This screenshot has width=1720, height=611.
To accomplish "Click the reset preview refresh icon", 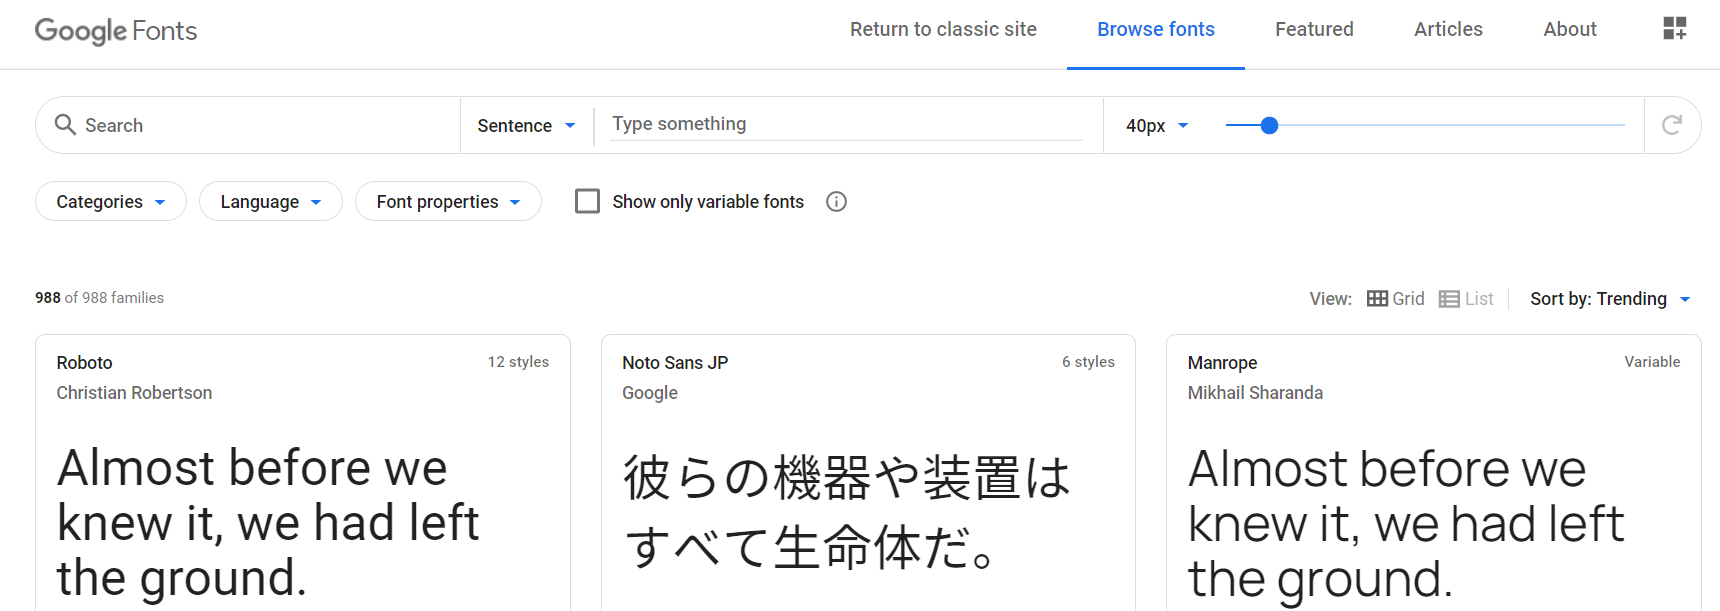I will tap(1672, 125).
